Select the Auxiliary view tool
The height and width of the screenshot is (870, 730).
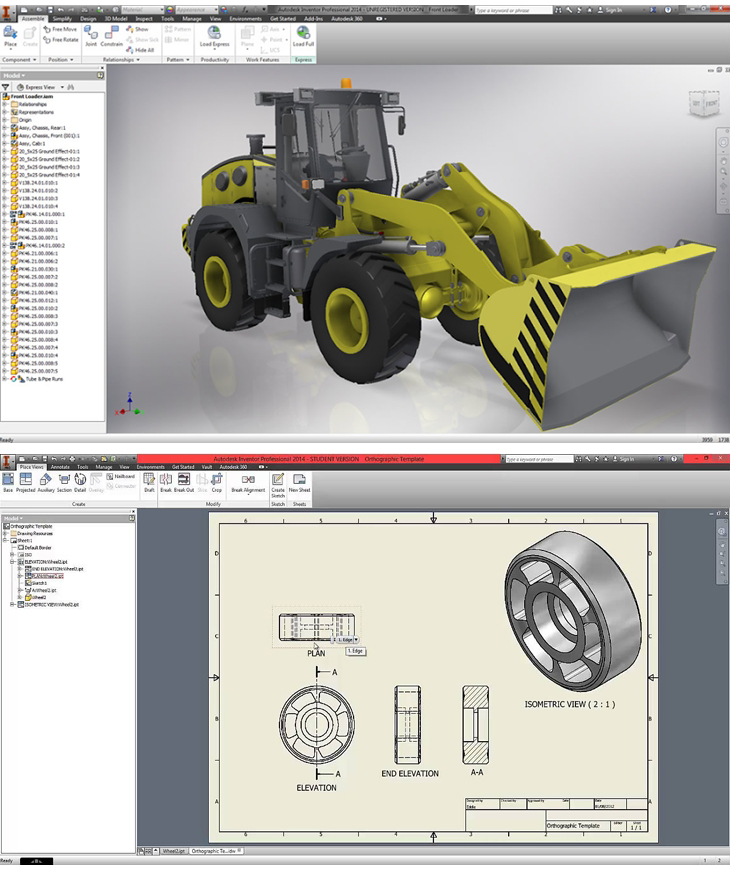point(46,482)
